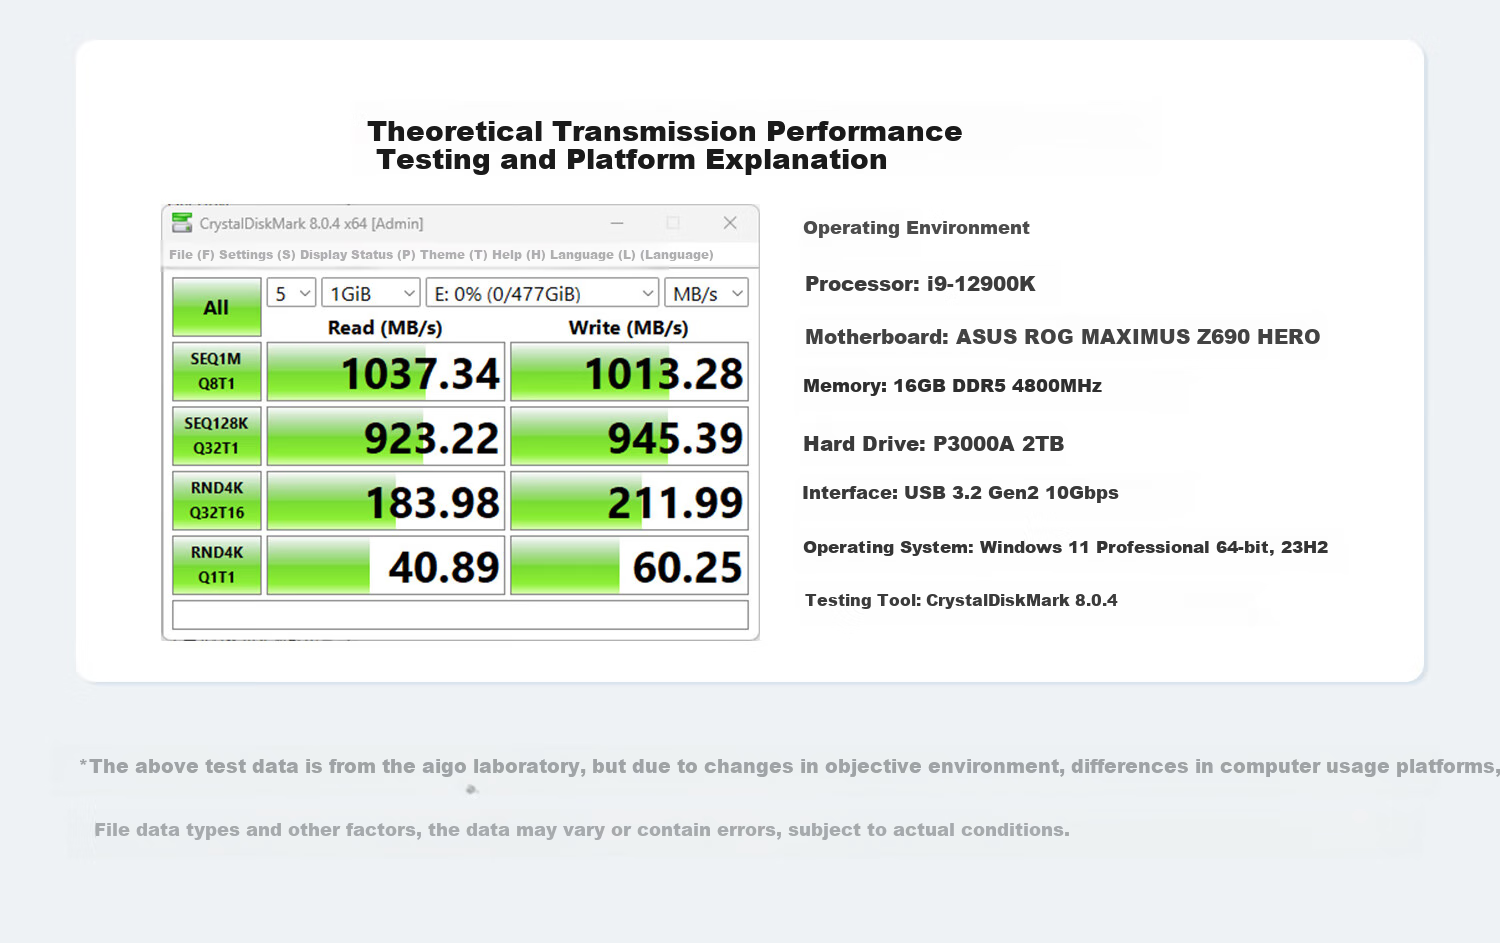Click the 945.39 write result
This screenshot has height=943, width=1500.
(x=629, y=436)
